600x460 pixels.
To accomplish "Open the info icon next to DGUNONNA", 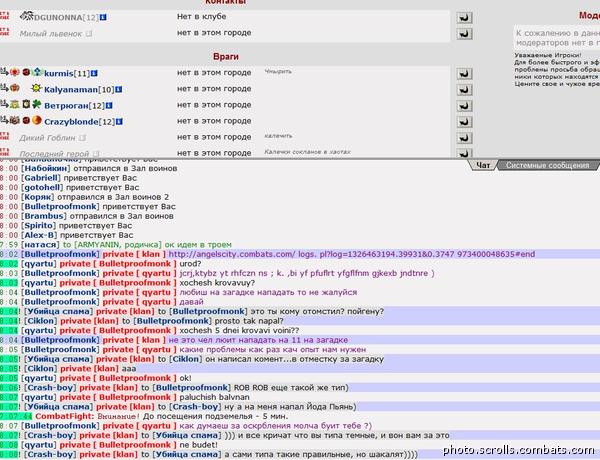I will (x=103, y=18).
